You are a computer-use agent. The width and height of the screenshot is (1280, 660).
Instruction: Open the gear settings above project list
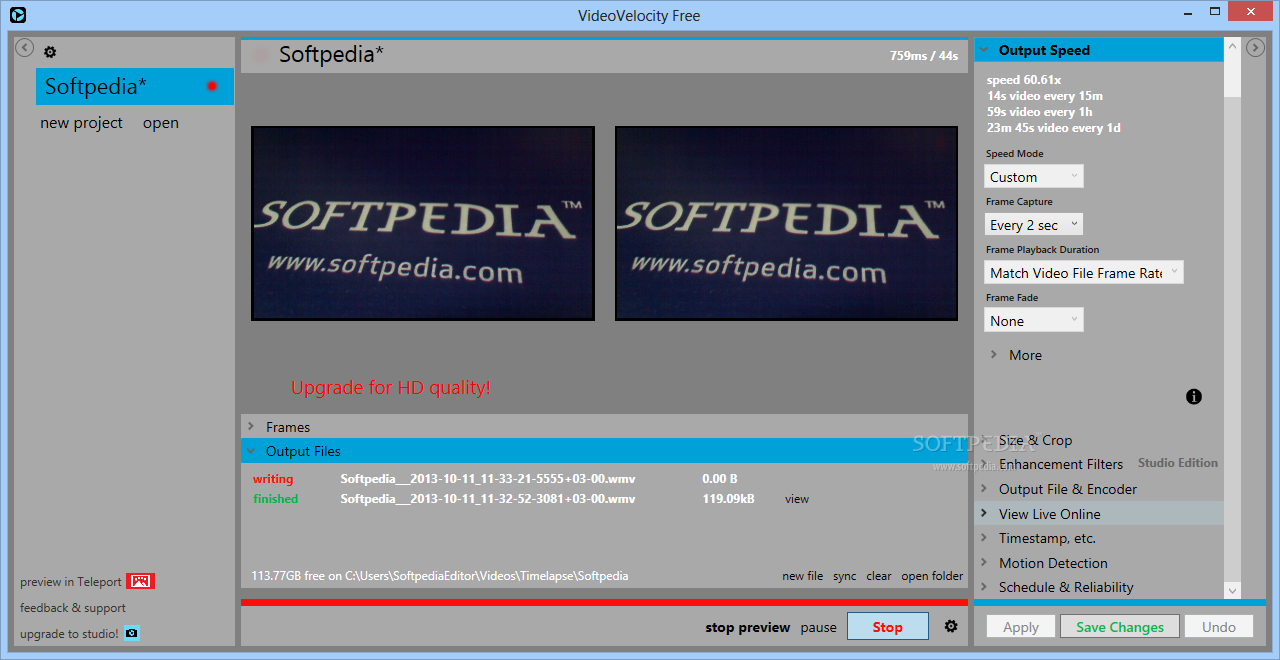tap(50, 52)
